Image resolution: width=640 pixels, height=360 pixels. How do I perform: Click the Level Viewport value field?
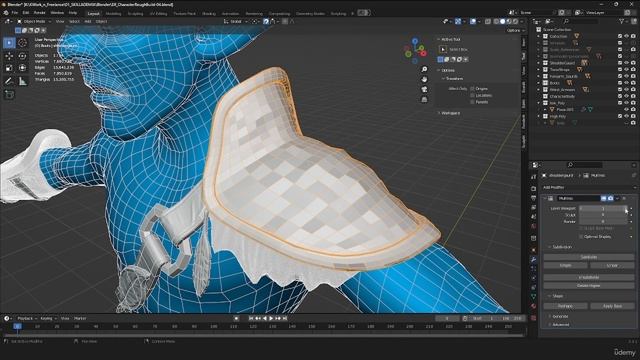603,208
